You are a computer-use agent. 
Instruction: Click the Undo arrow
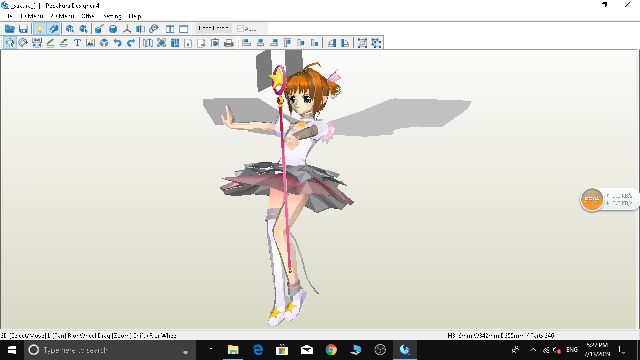[x=118, y=42]
